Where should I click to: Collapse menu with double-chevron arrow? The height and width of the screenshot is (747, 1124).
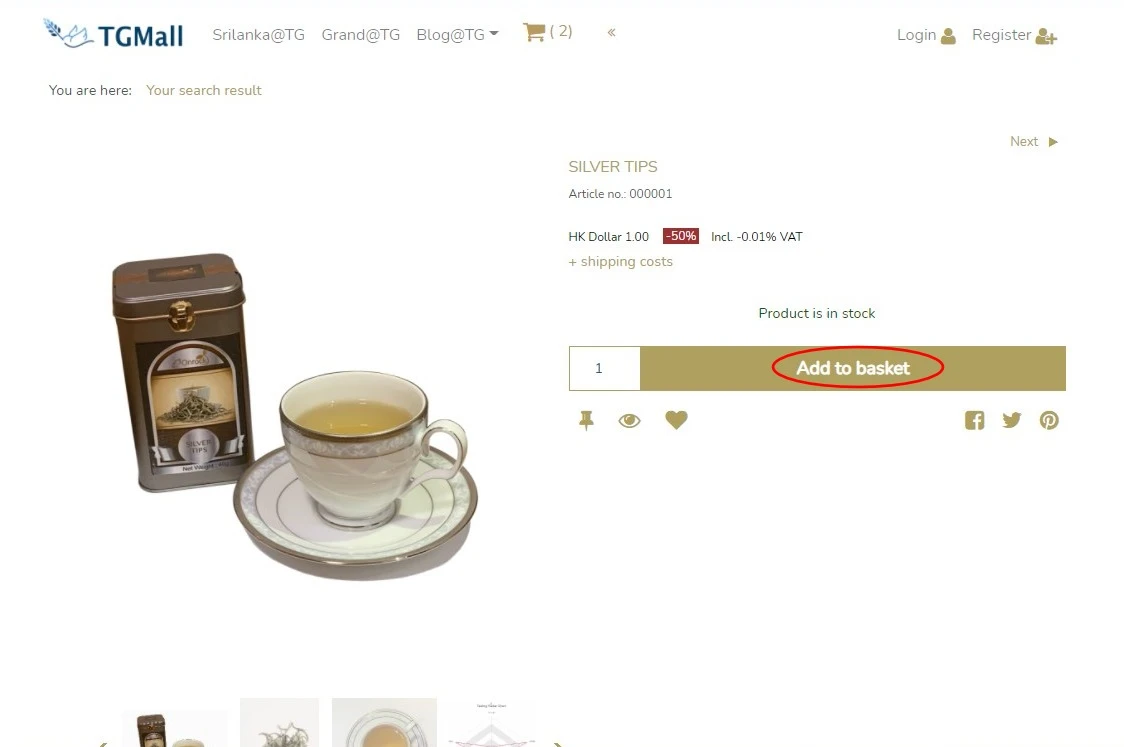pyautogui.click(x=611, y=32)
